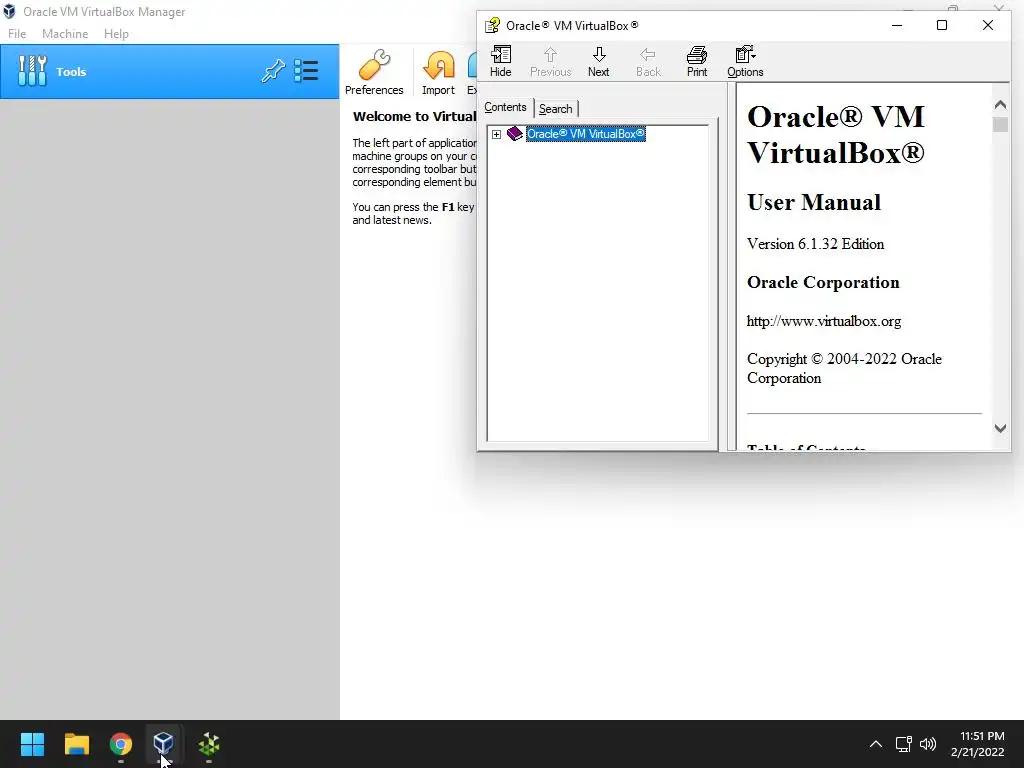1024x768 pixels.
Task: Open the volume tray icon
Action: tap(928, 744)
